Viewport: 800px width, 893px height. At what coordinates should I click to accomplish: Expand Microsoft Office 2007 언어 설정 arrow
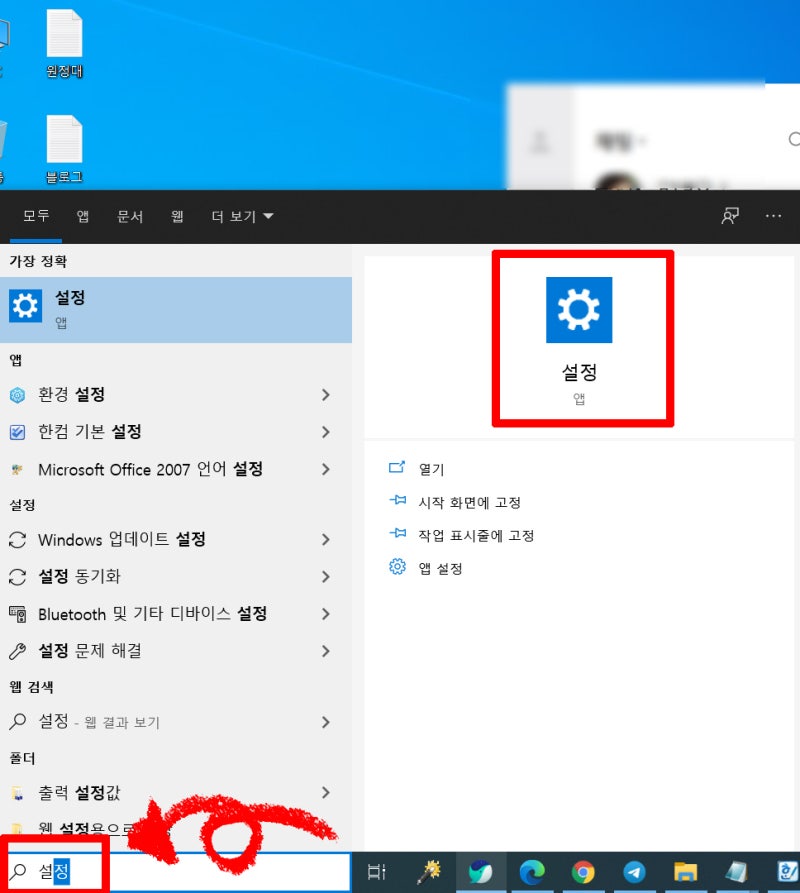pos(326,469)
